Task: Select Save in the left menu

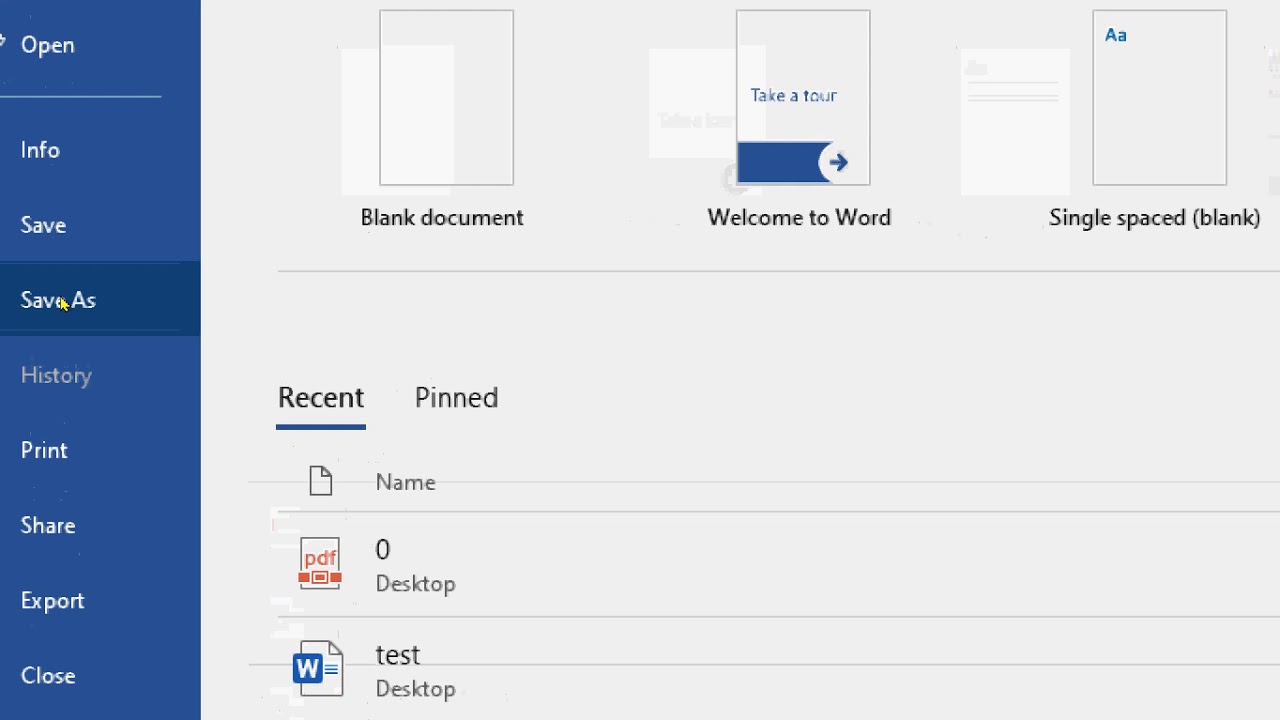Action: point(43,225)
